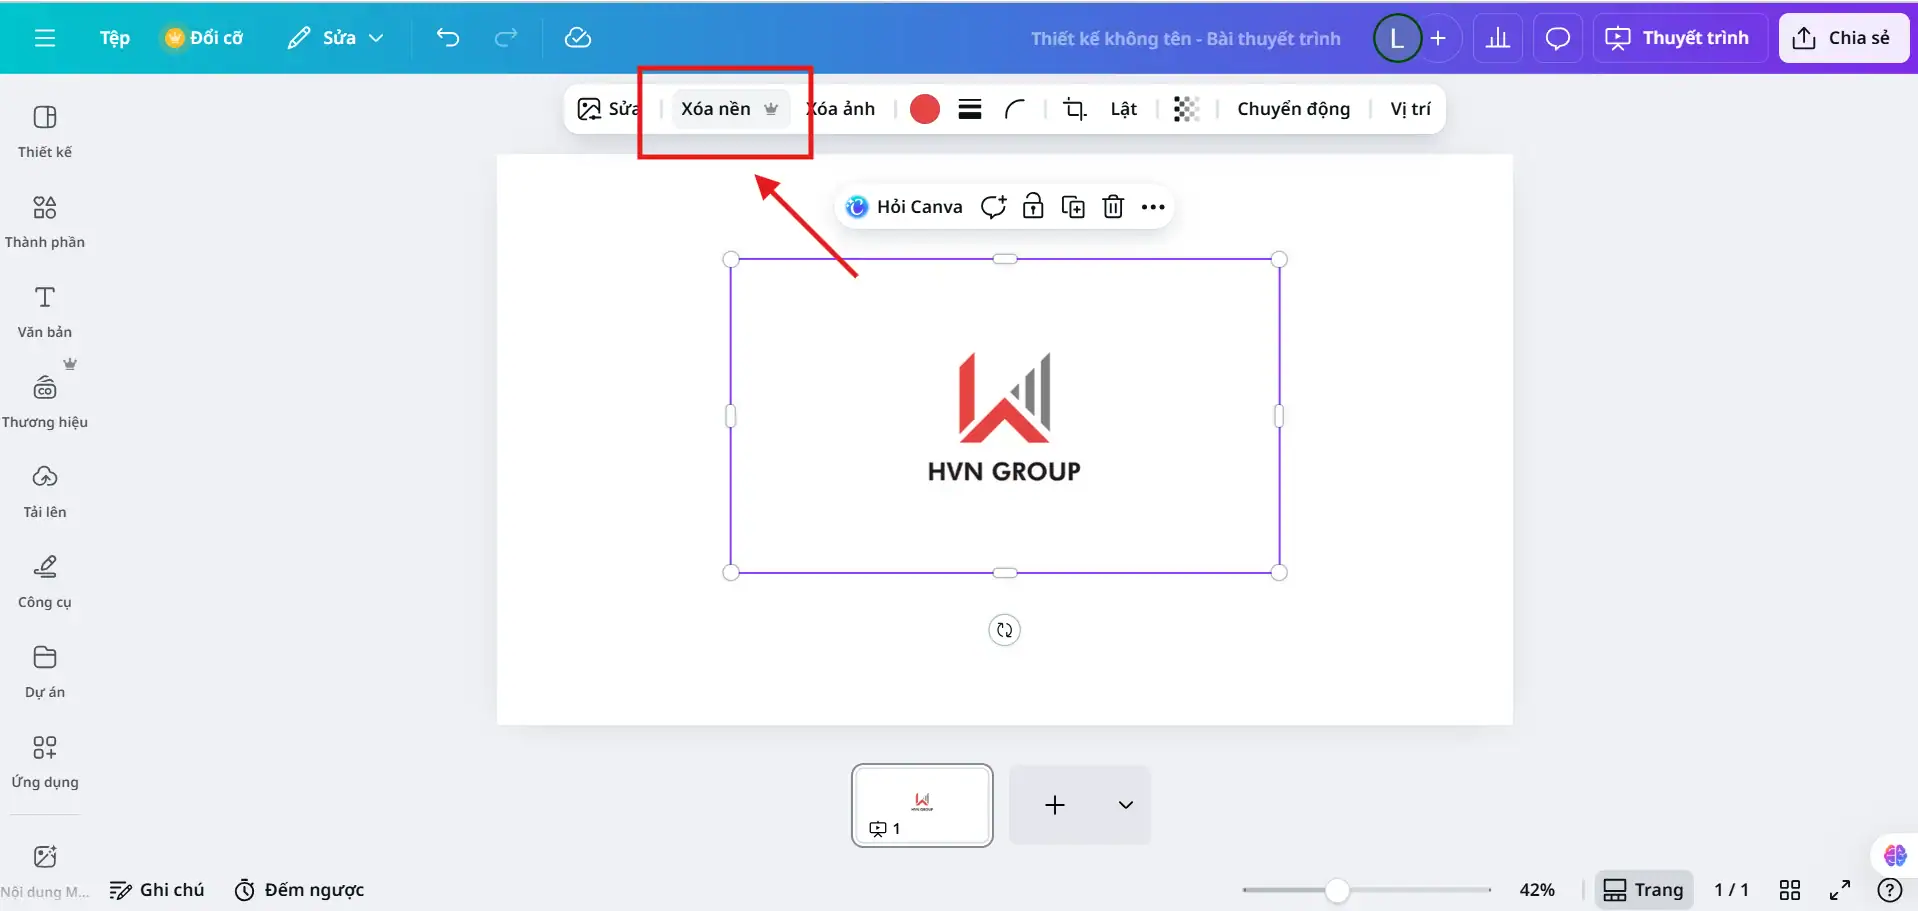The image size is (1918, 911).
Task: Duplicate the selected image
Action: [x=1073, y=206]
